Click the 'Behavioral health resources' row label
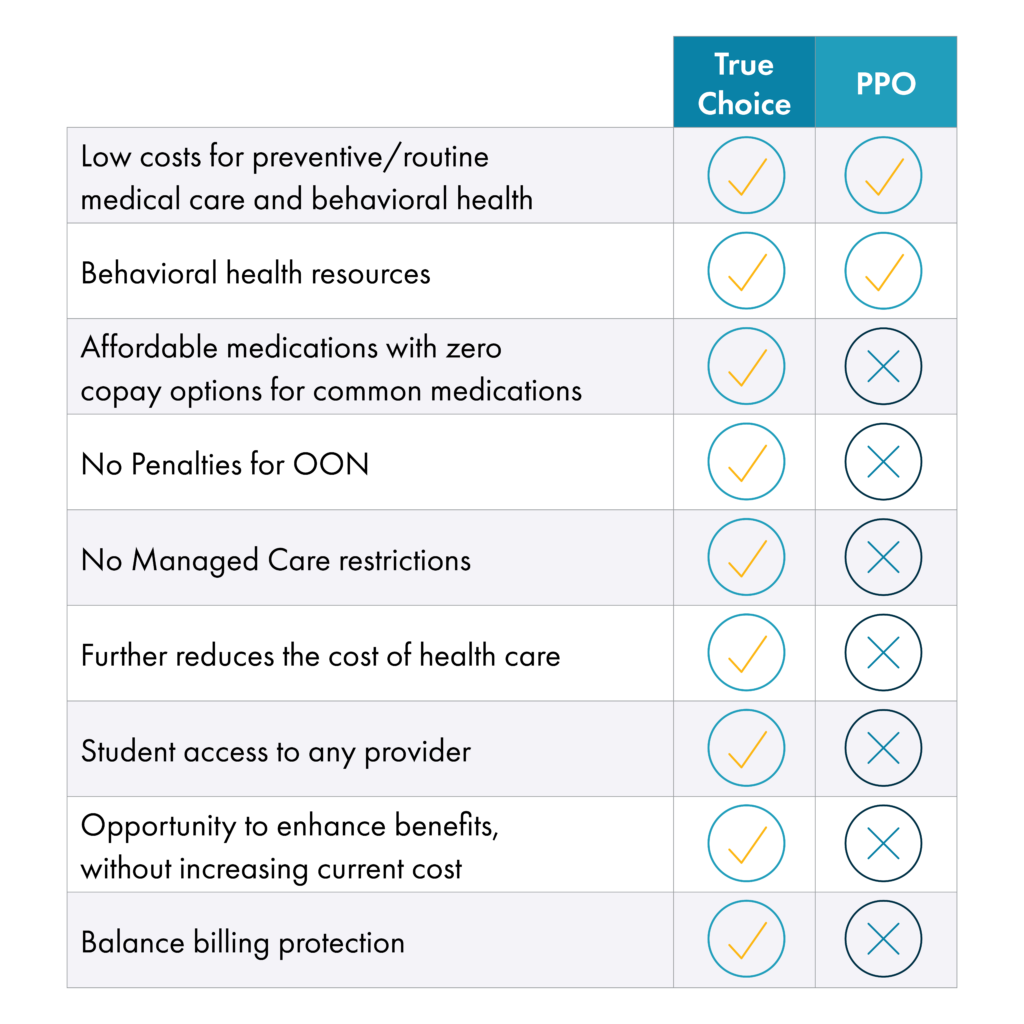 tap(256, 273)
